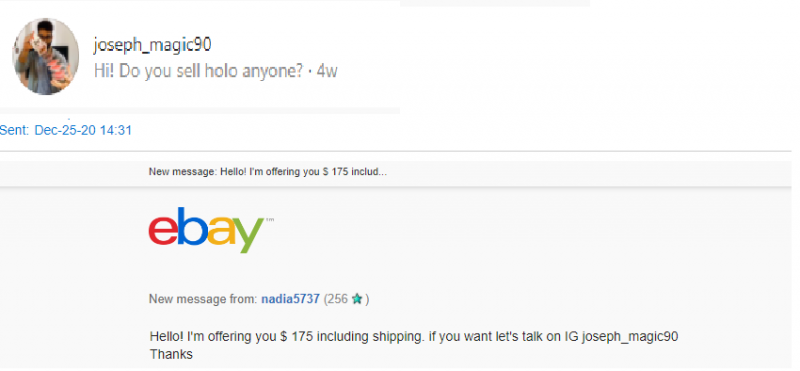Click the "Hello! I'm offering you" sentence start
800x371 pixels.
coord(214,337)
